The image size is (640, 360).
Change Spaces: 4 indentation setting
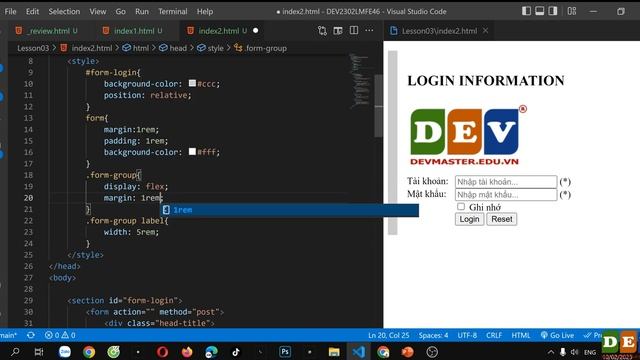coord(433,335)
